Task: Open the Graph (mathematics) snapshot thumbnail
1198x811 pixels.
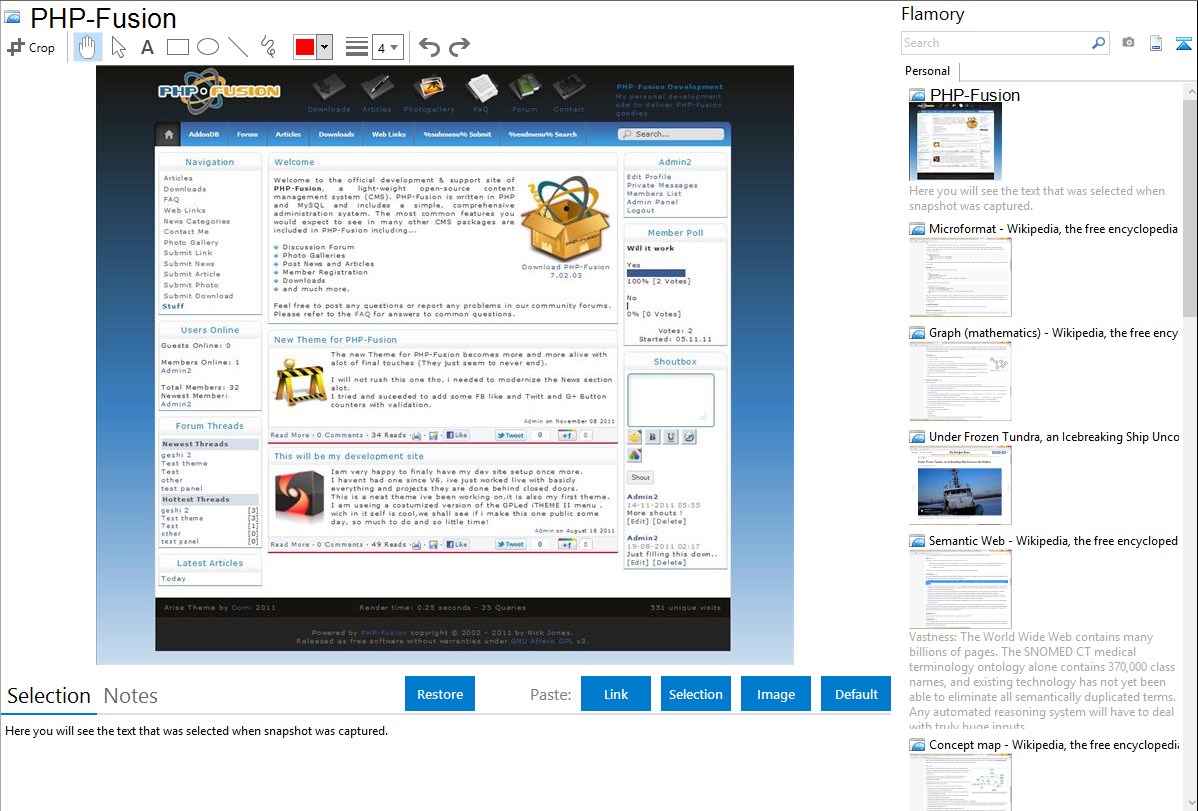Action: tap(960, 381)
